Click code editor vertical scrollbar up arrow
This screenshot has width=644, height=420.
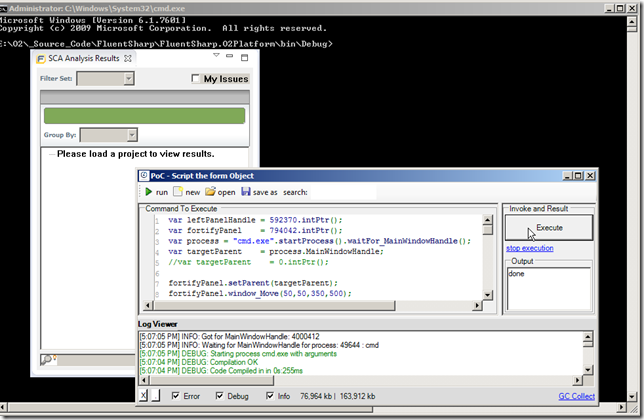[x=488, y=220]
